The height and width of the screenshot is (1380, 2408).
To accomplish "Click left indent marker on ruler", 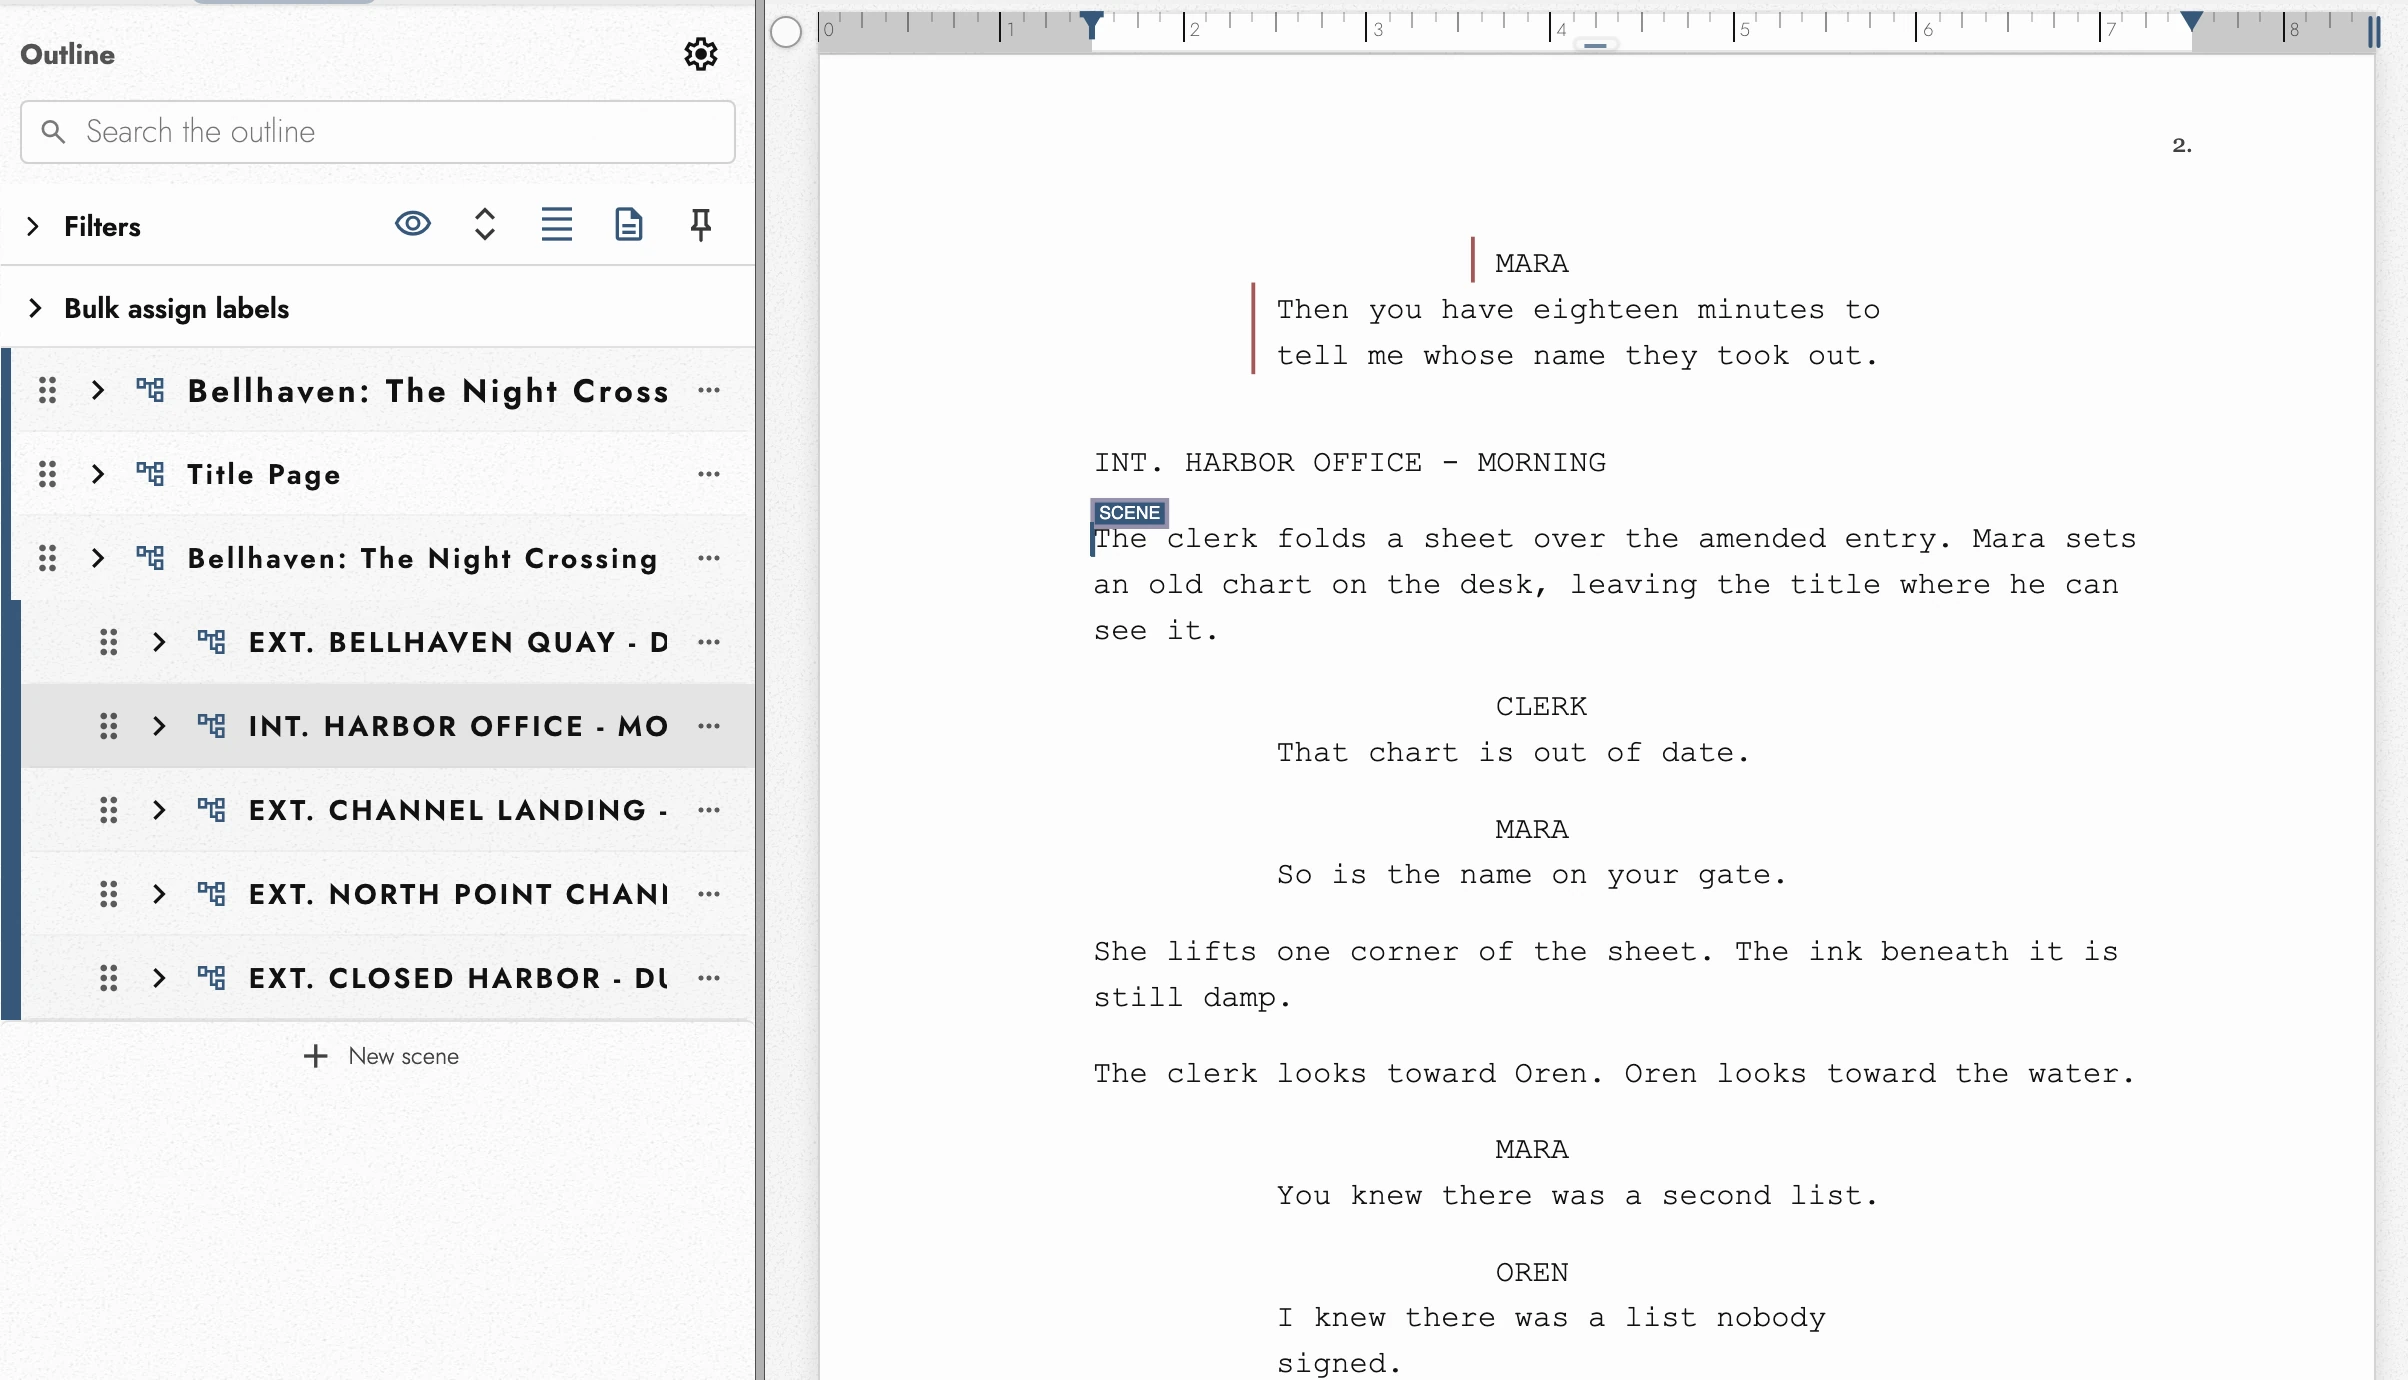I will (1092, 24).
